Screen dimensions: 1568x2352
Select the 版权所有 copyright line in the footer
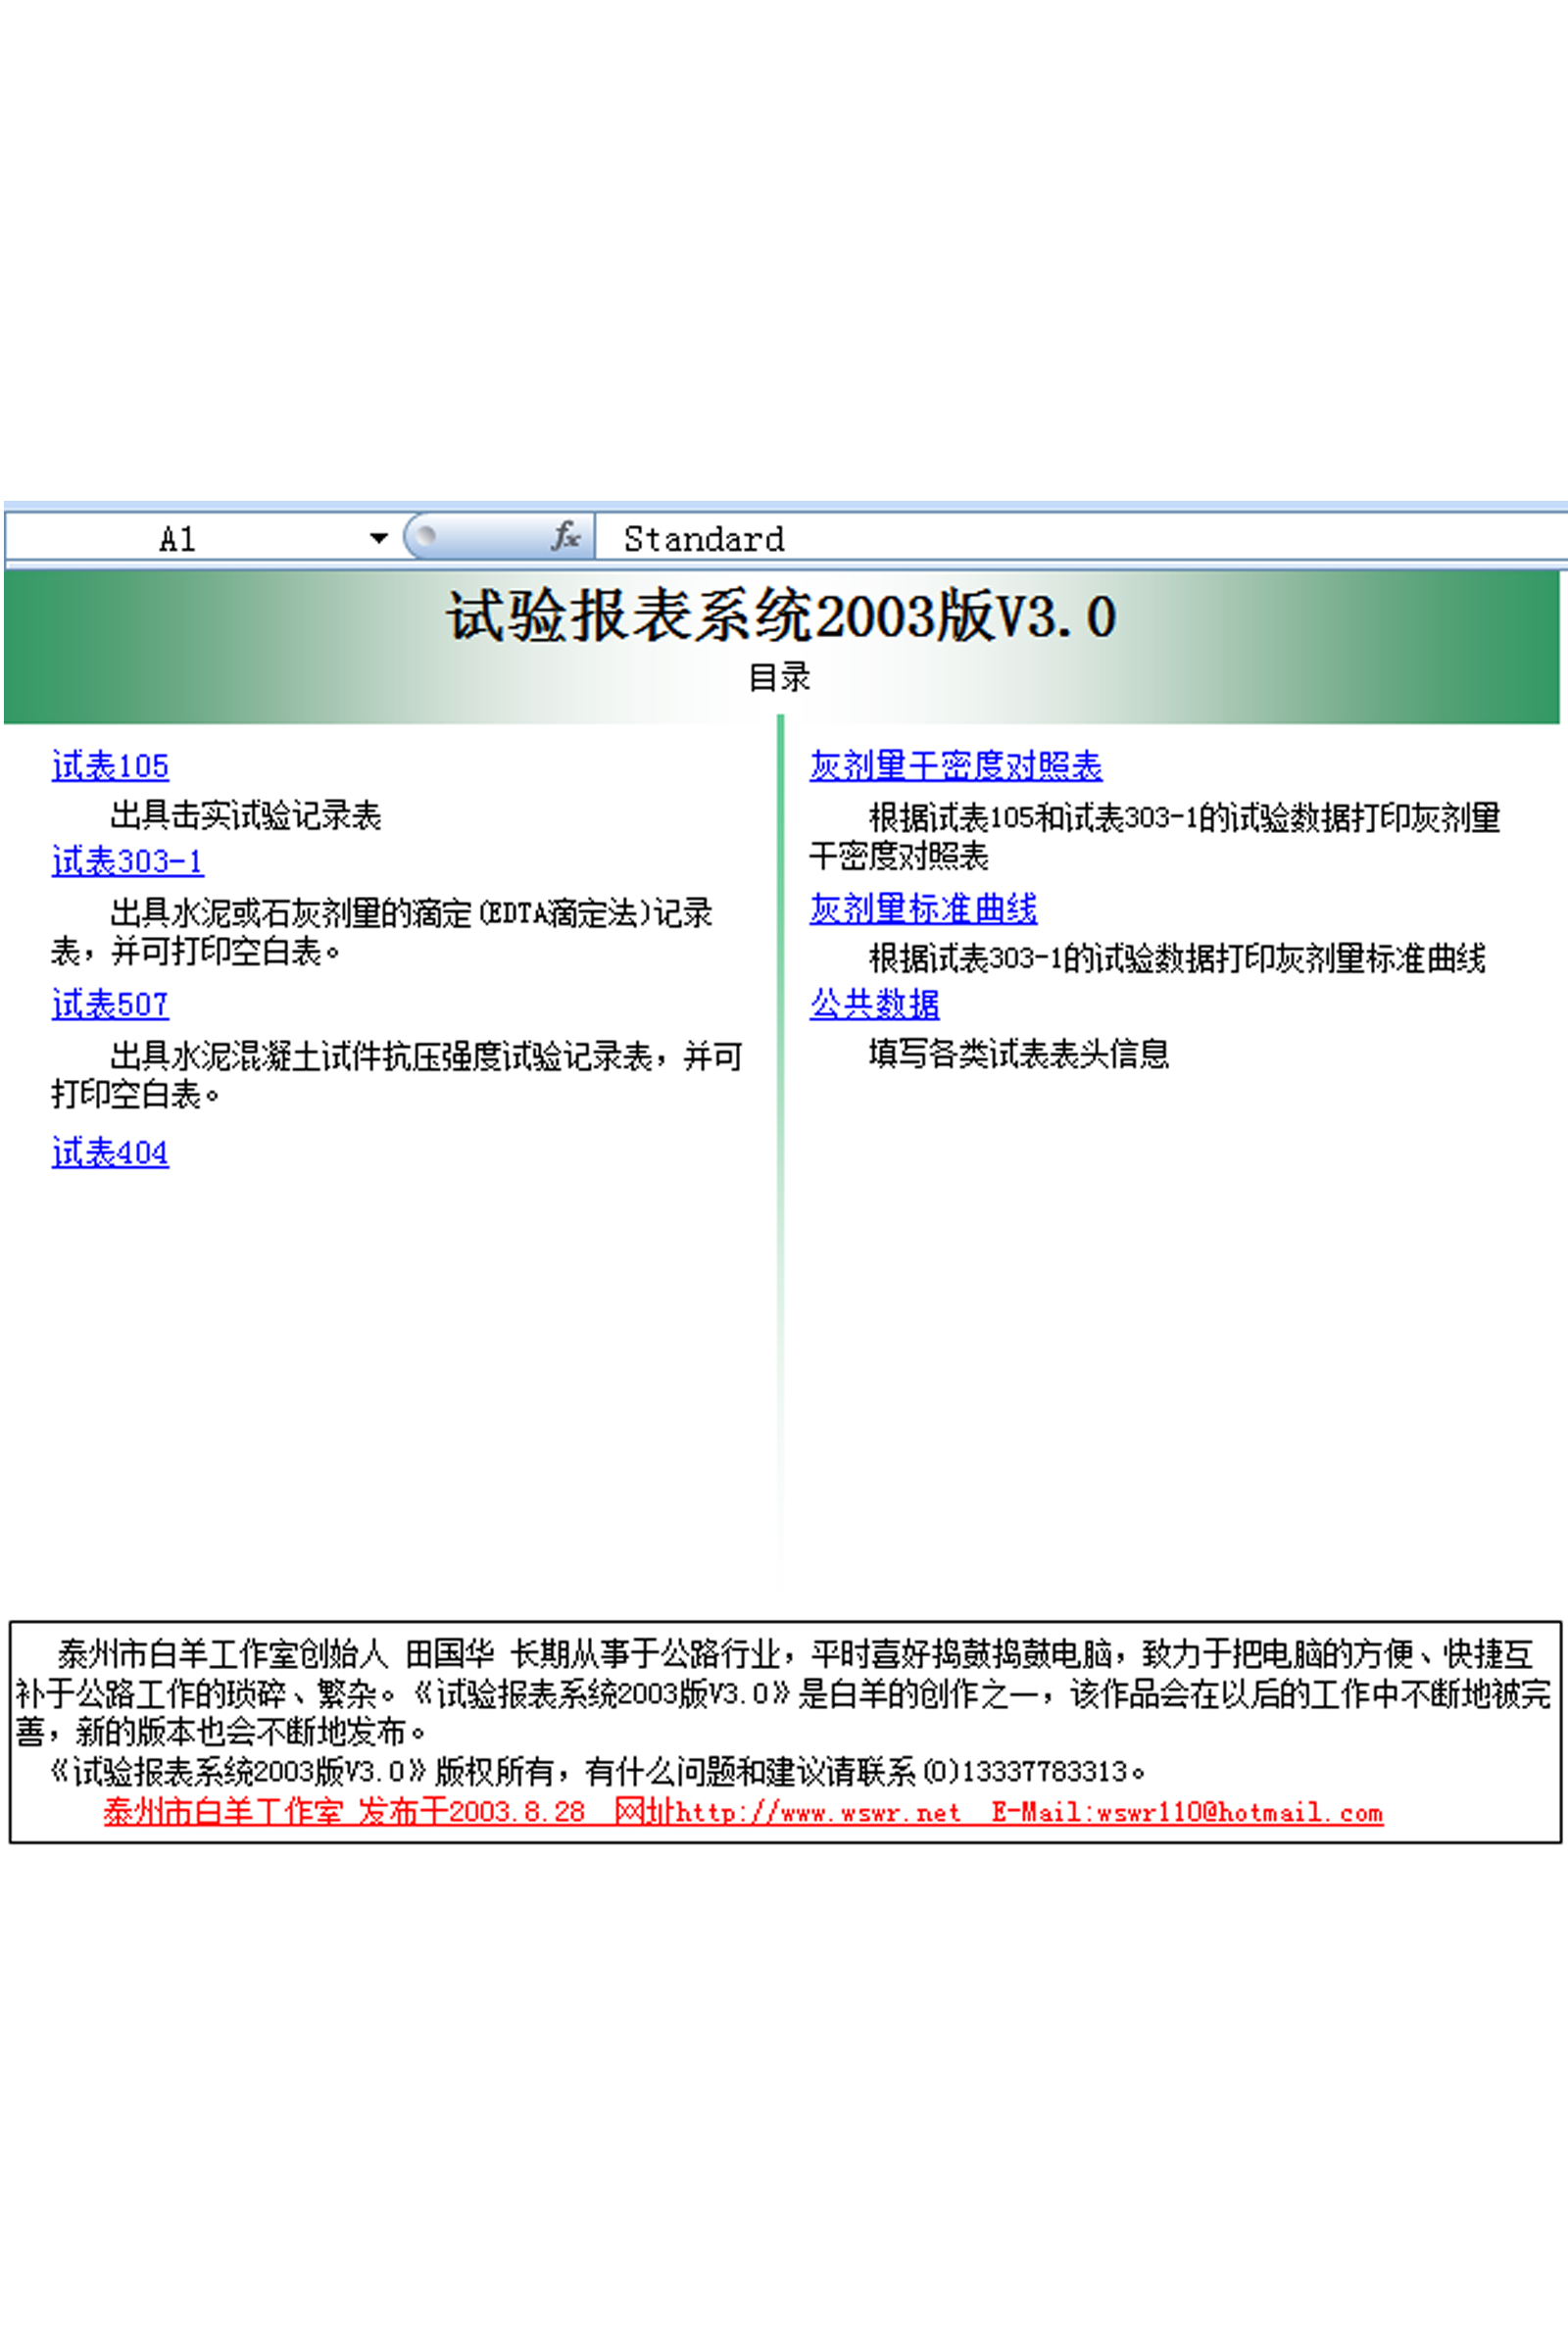(600, 1771)
